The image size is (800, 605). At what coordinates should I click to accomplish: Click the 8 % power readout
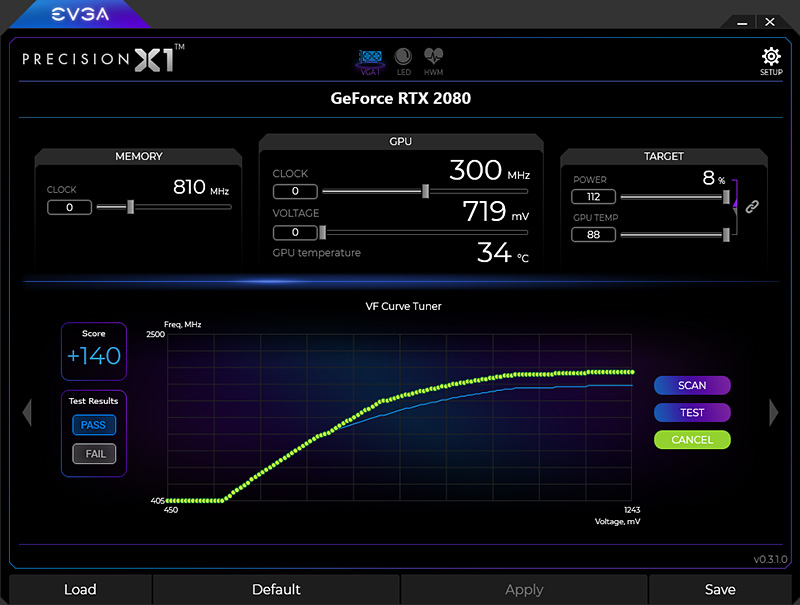point(713,178)
